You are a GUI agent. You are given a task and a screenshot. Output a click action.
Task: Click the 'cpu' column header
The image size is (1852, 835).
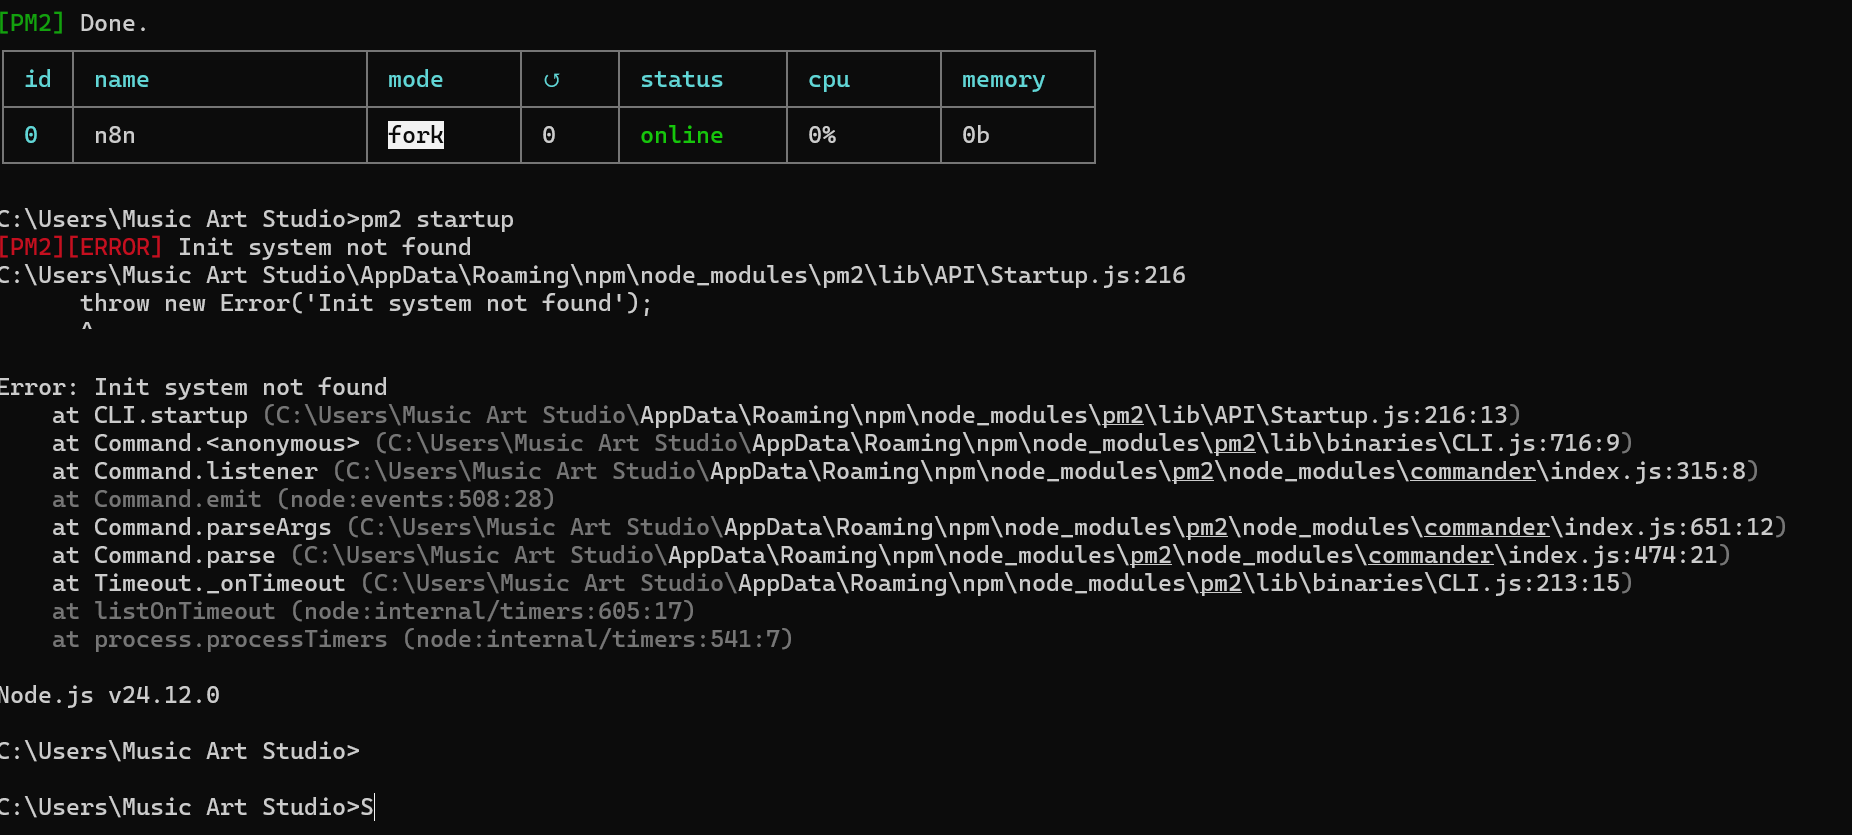(x=829, y=80)
